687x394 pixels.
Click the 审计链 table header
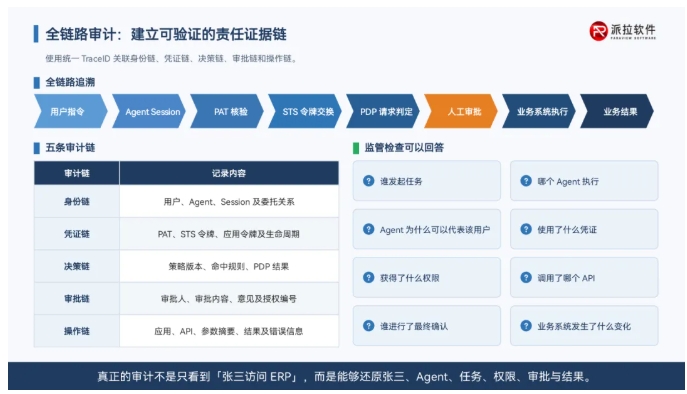(77, 173)
